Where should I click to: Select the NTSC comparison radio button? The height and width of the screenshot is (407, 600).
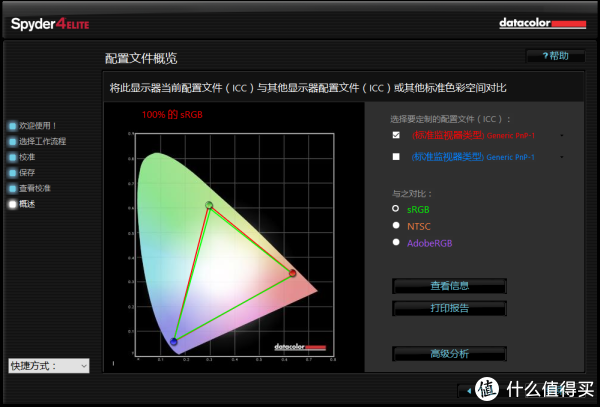[396, 225]
